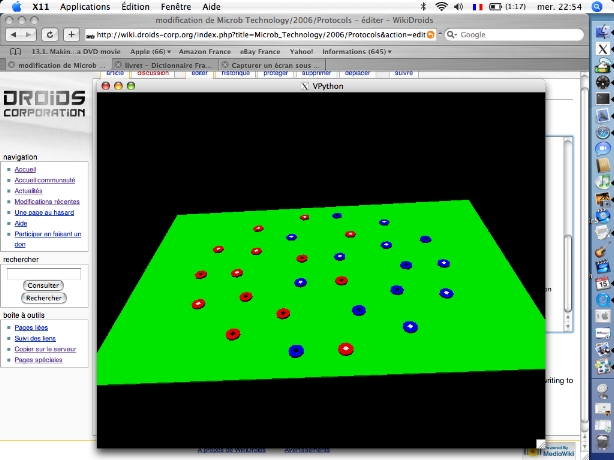Select the historique page tab
The height and width of the screenshot is (460, 614).
(236, 73)
